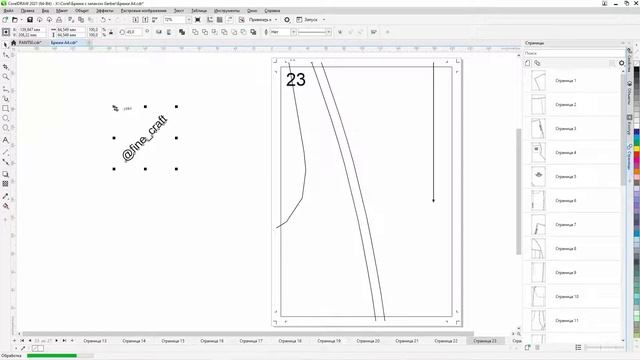The width and height of the screenshot is (640, 360).
Task: Select the Transparency checkerboard tool
Action: click(x=5, y=184)
